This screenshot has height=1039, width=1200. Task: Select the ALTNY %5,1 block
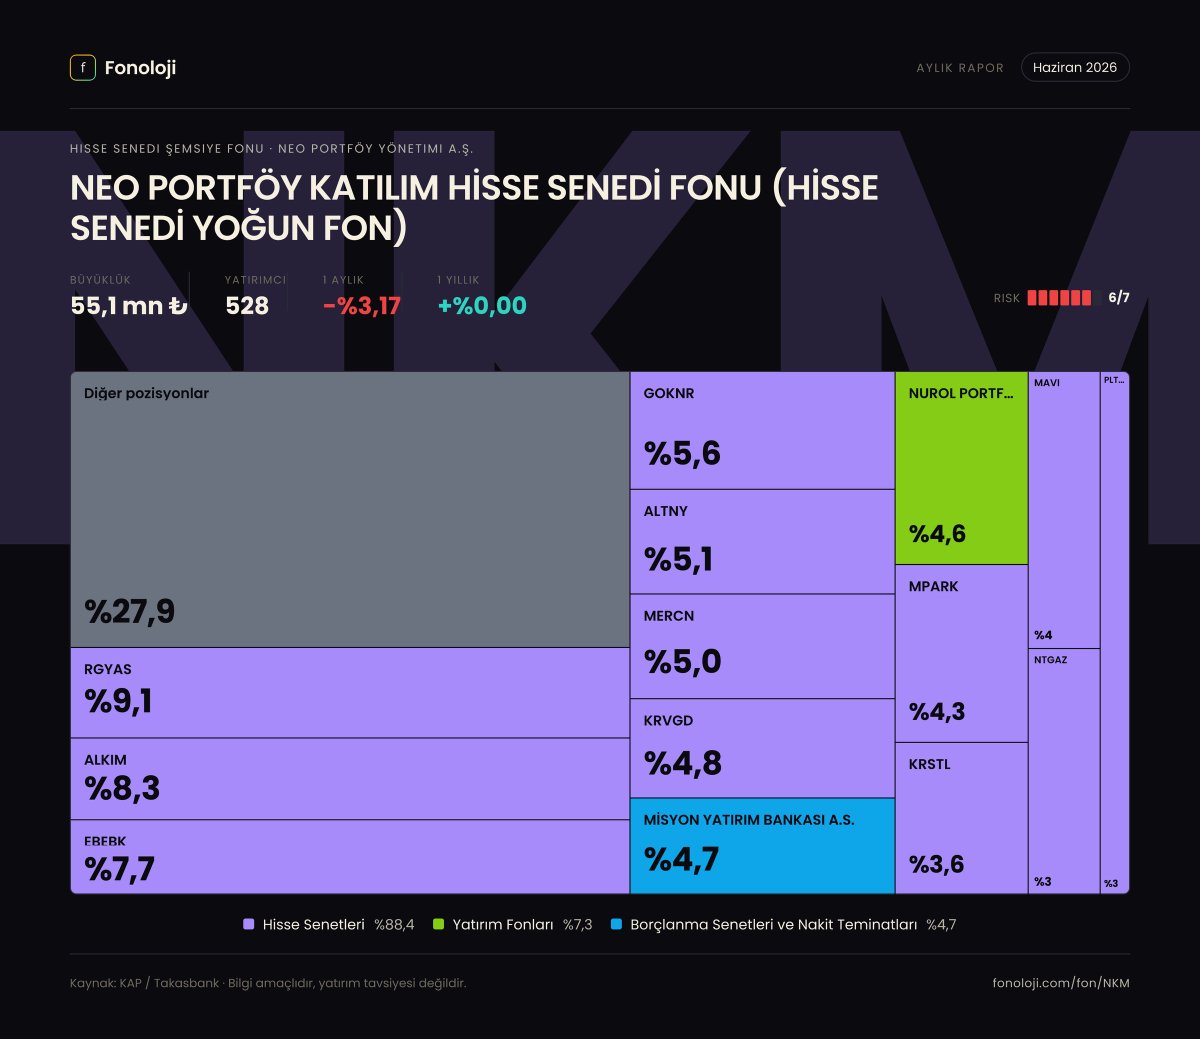point(762,542)
